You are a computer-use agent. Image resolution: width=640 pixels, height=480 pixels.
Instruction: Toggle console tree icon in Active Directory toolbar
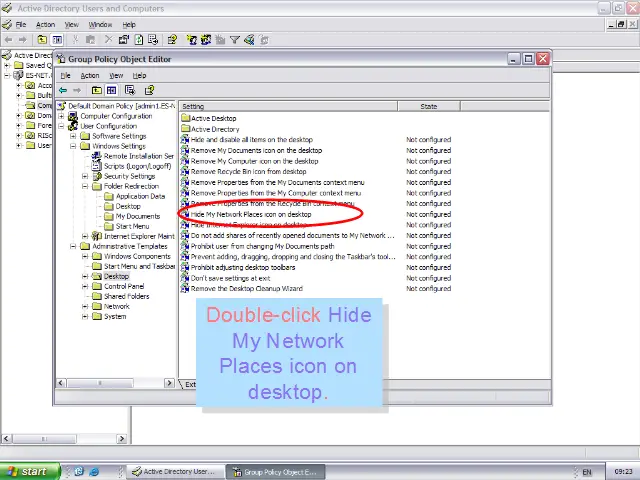[x=57, y=40]
